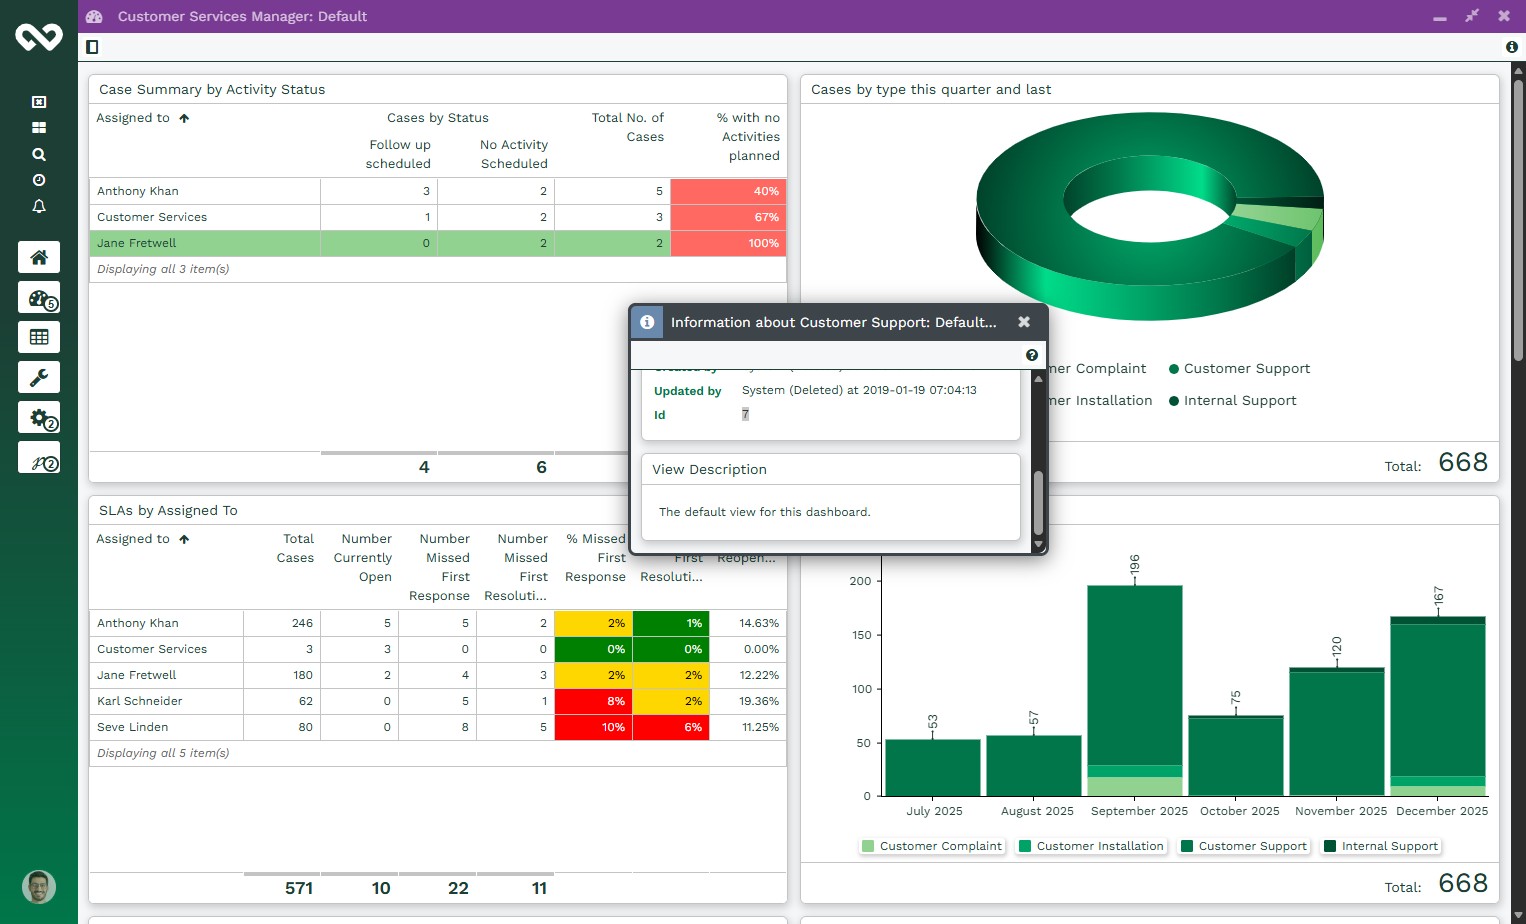Open the settings gears sidebar icon
The width and height of the screenshot is (1526, 924).
(x=39, y=418)
